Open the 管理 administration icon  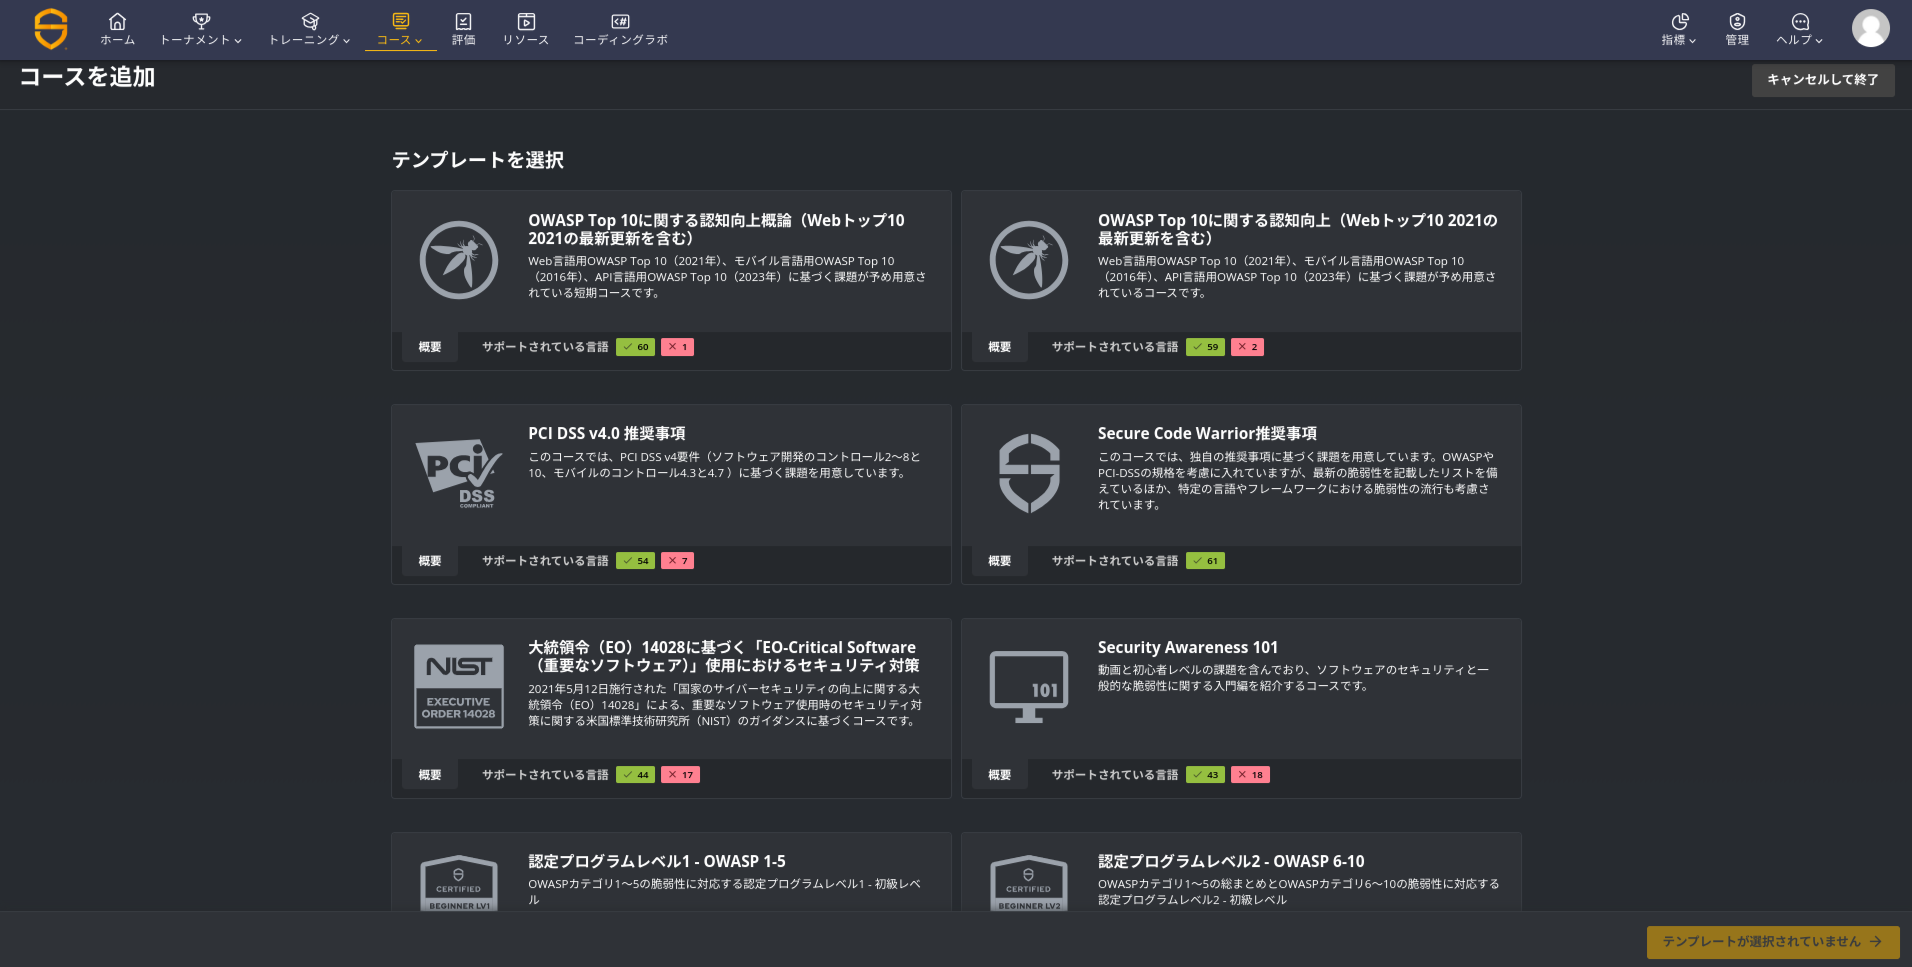tap(1737, 21)
